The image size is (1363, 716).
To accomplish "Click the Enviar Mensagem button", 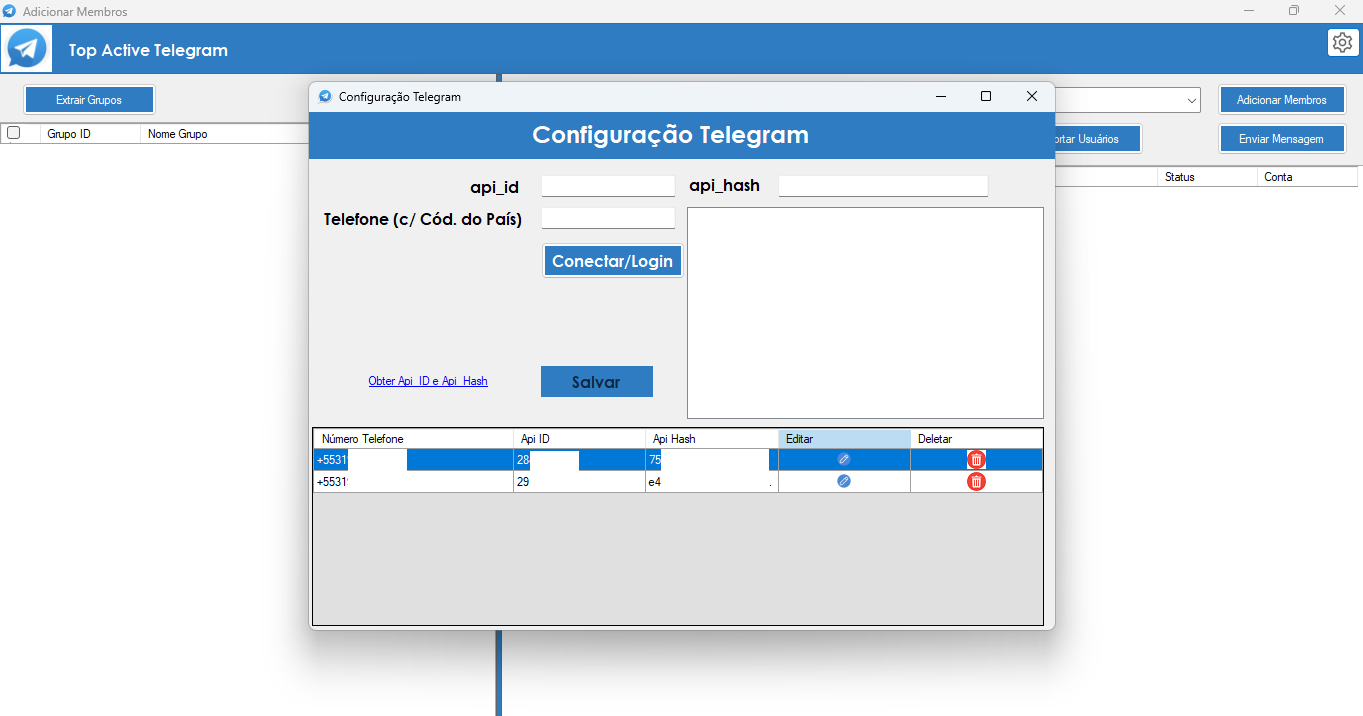I will click(x=1281, y=139).
